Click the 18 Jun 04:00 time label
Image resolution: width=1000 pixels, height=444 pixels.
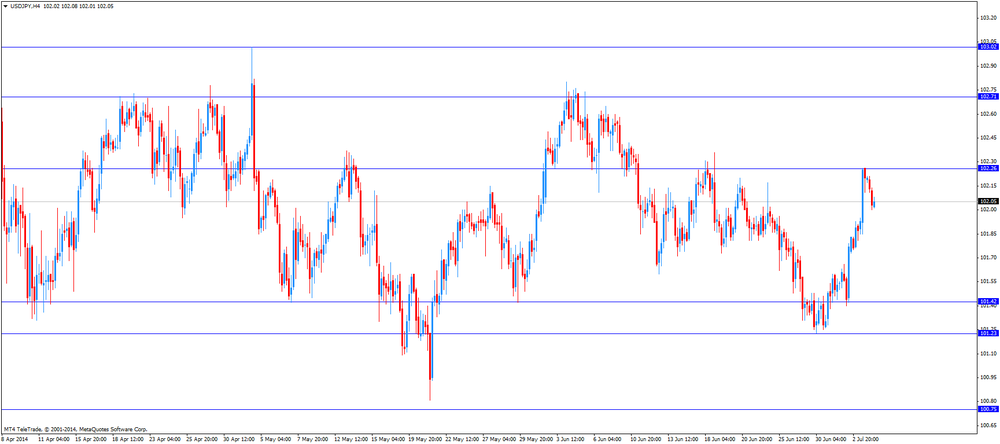click(x=721, y=440)
